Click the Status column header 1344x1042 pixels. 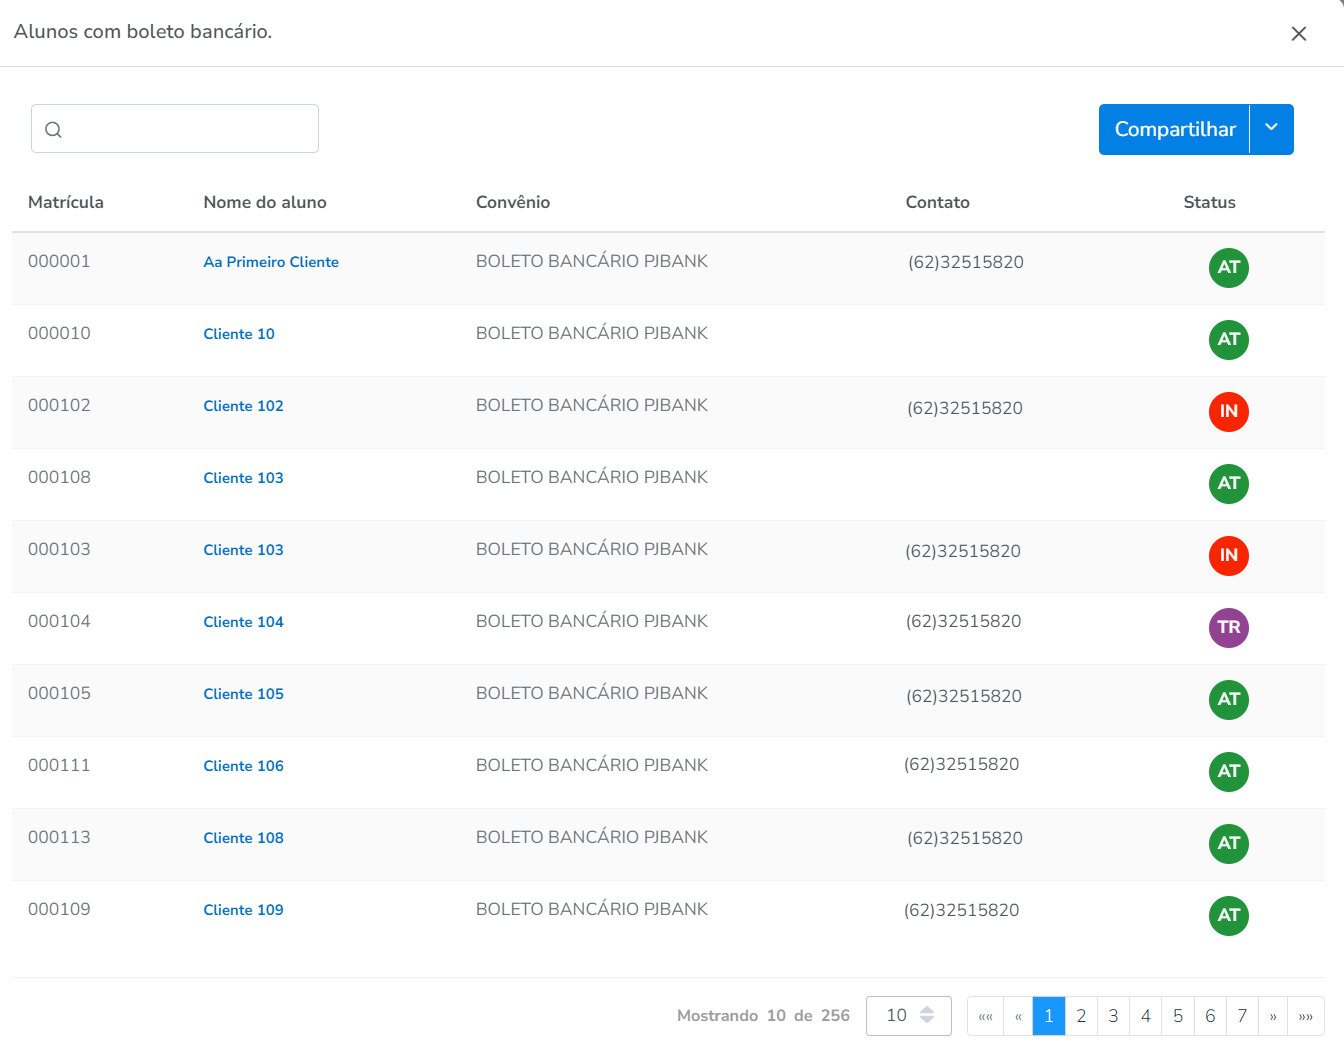[1209, 202]
